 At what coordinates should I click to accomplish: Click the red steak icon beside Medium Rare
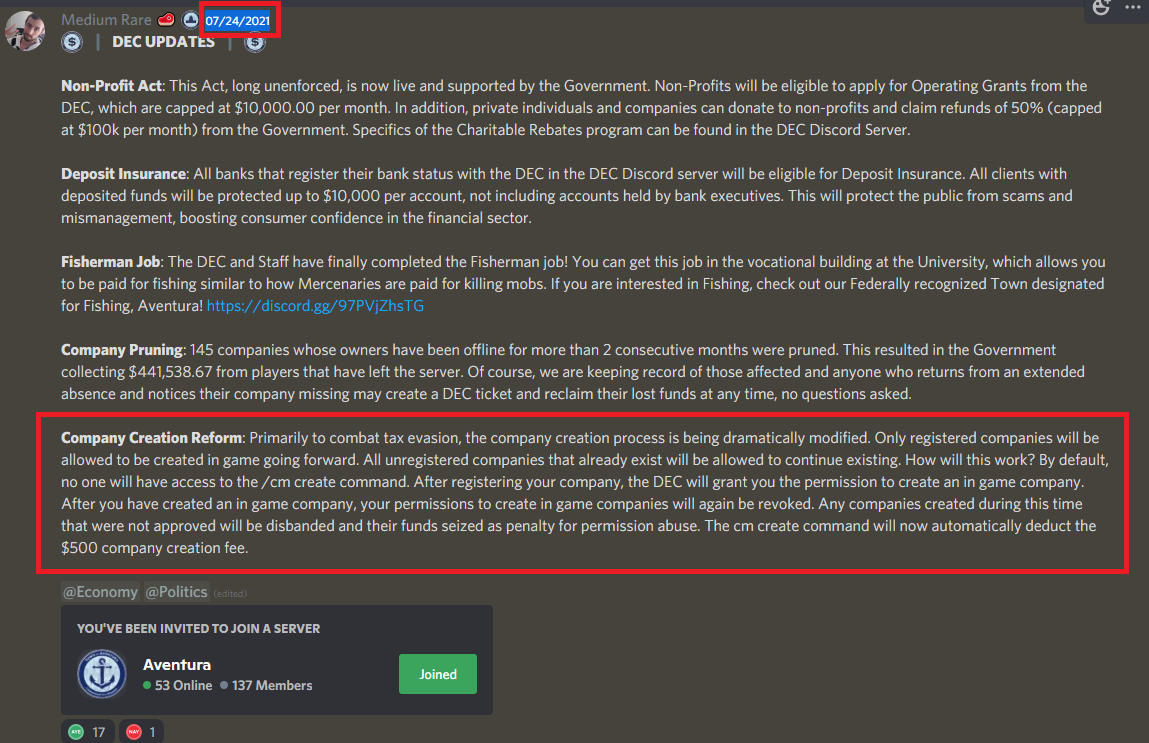(166, 19)
